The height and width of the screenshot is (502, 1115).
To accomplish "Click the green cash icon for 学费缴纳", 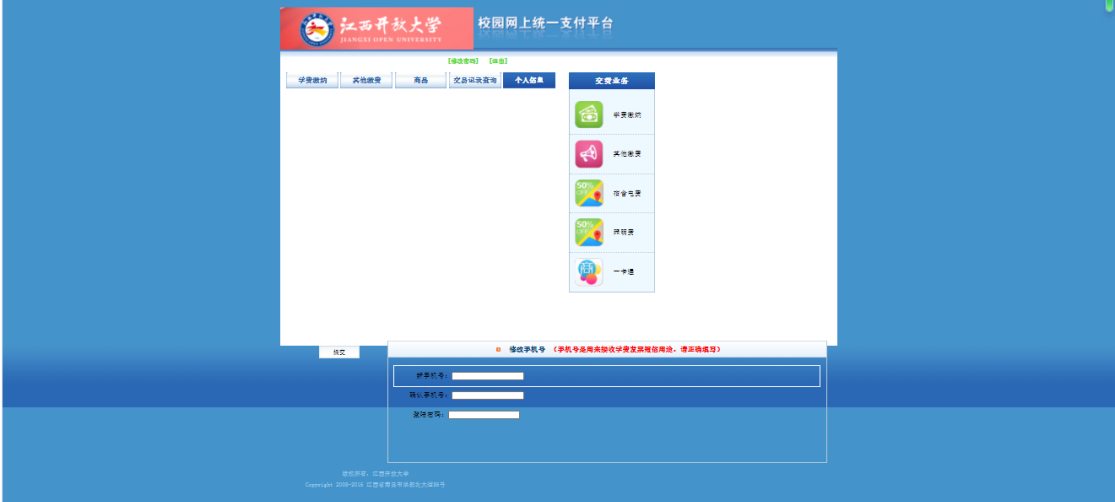I will click(x=589, y=115).
